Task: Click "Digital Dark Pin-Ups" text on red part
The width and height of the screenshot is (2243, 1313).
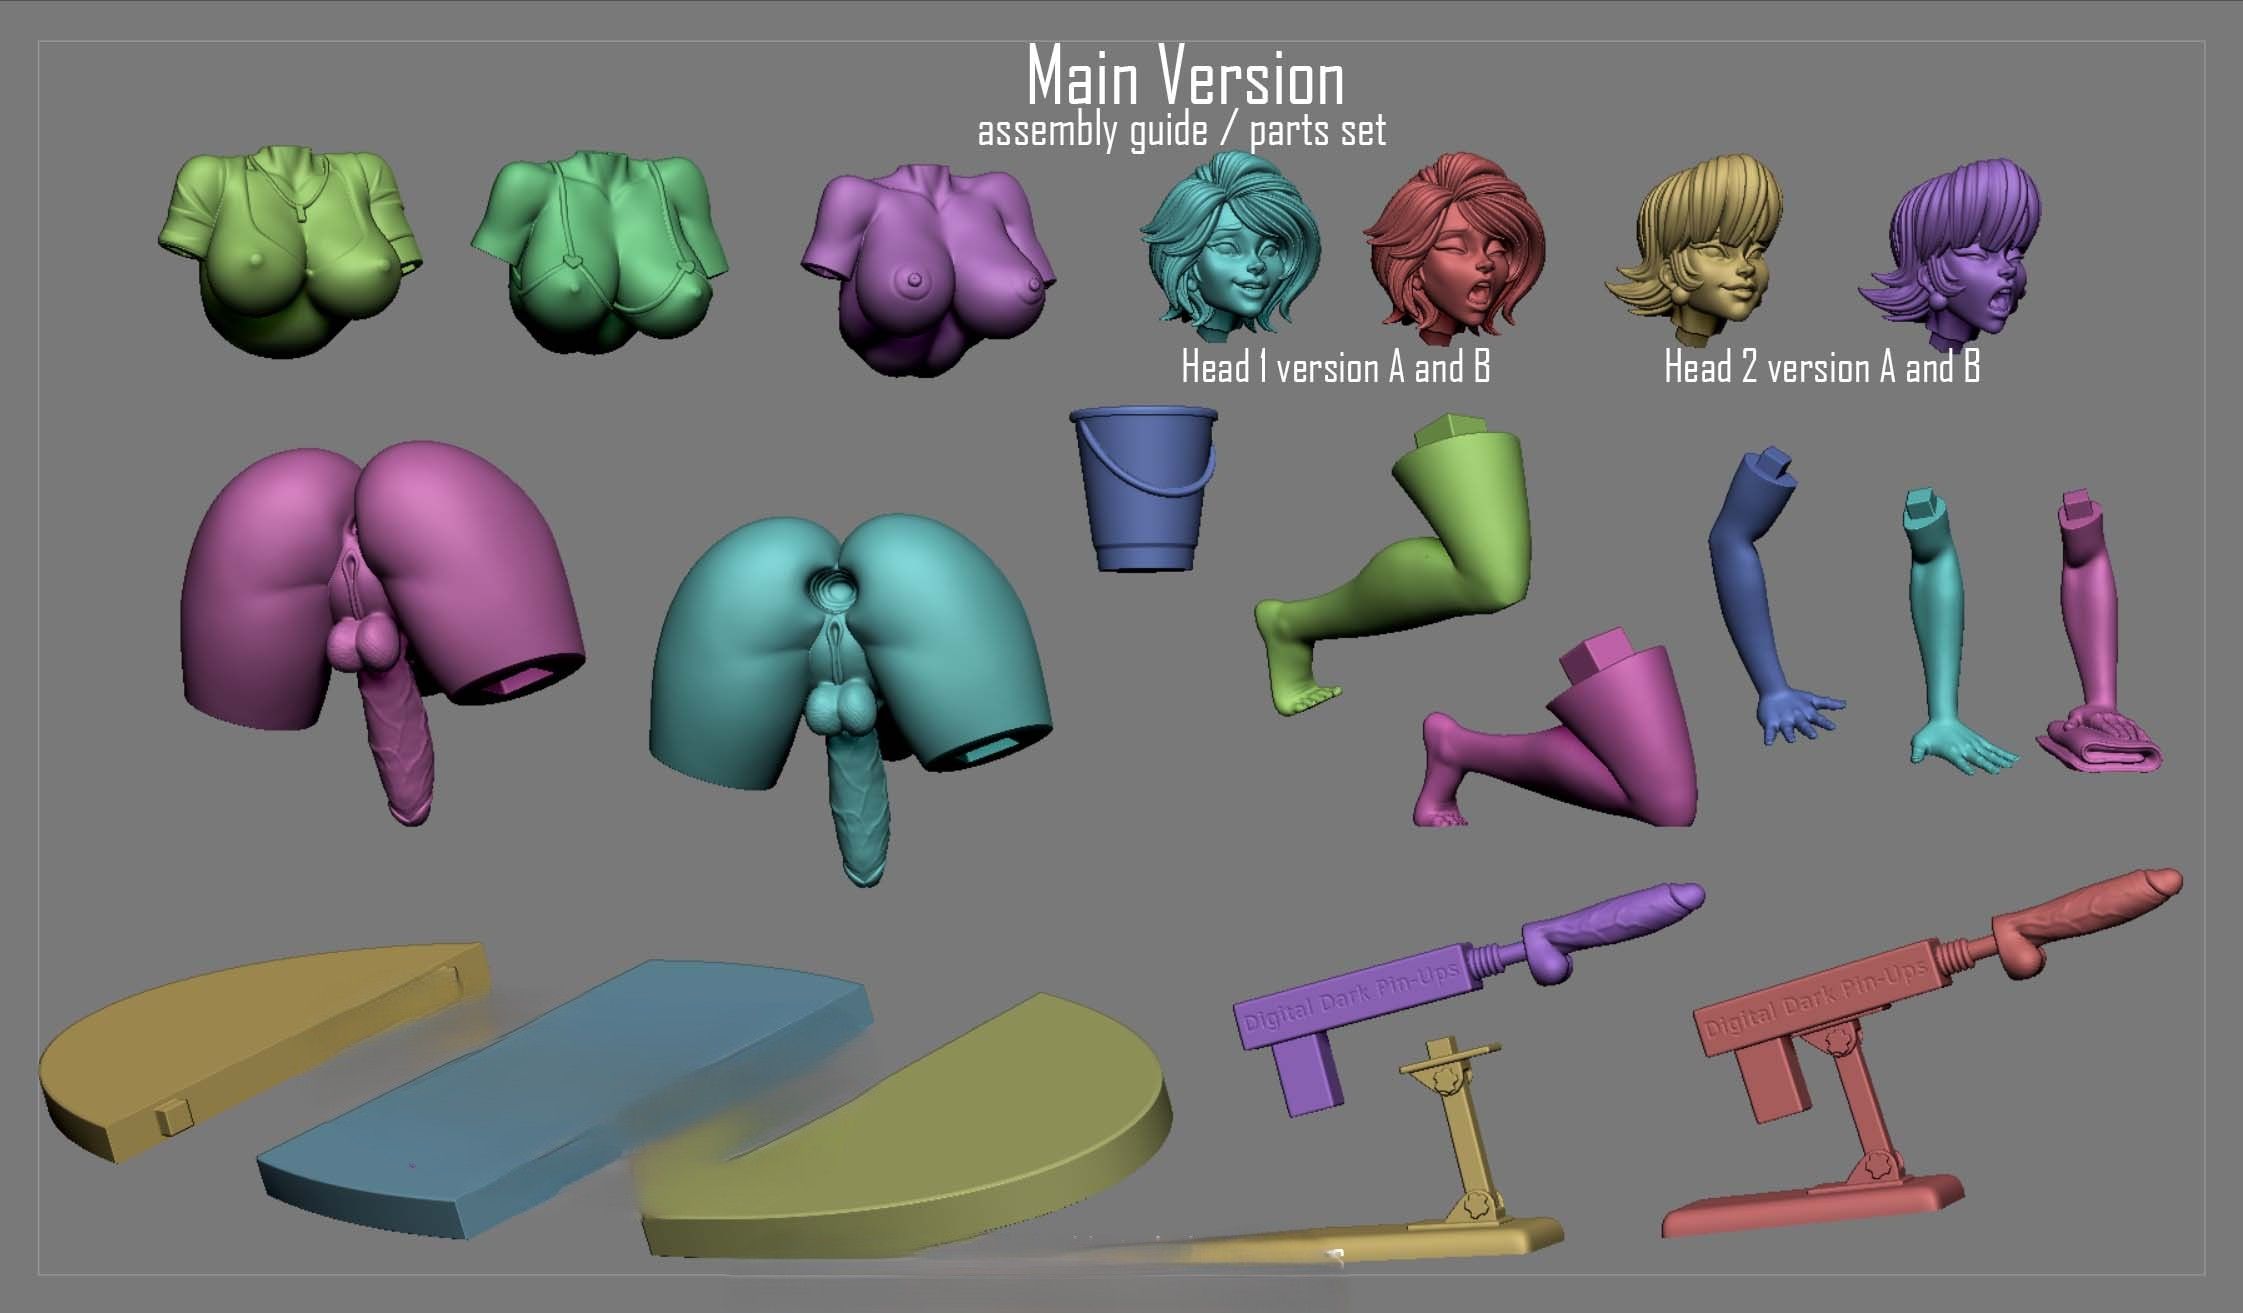Action: click(x=1815, y=1000)
